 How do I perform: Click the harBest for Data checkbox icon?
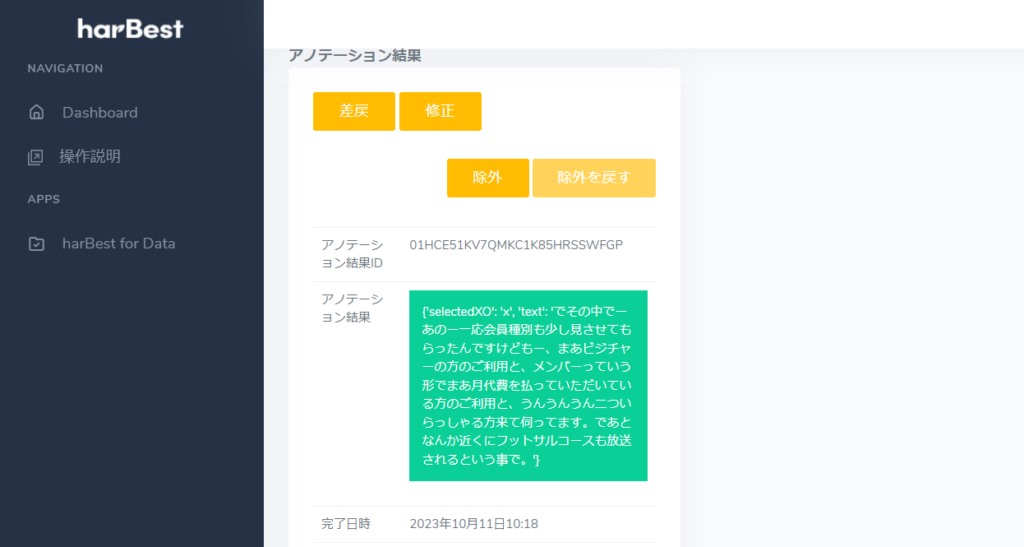click(x=36, y=243)
